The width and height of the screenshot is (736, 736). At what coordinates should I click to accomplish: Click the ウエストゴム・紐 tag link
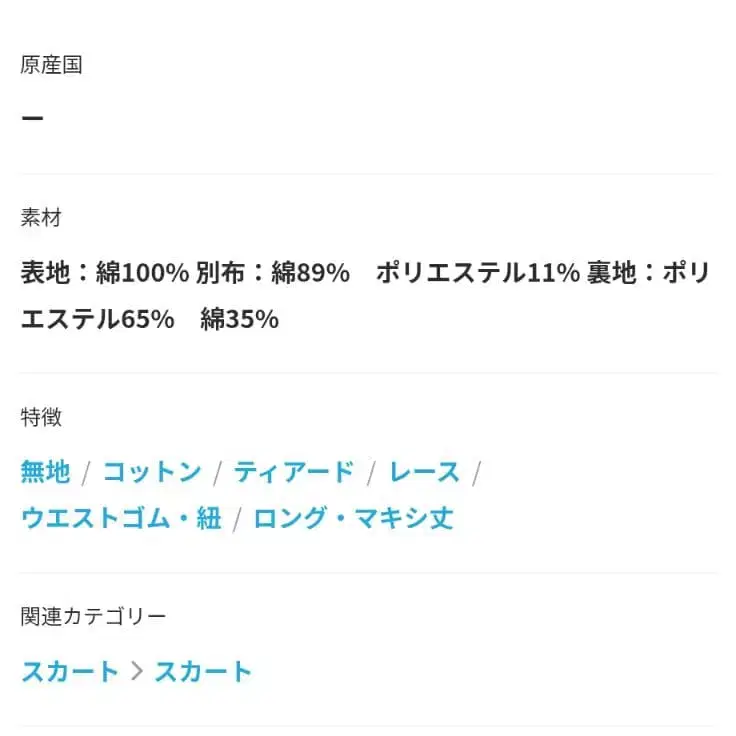click(121, 518)
